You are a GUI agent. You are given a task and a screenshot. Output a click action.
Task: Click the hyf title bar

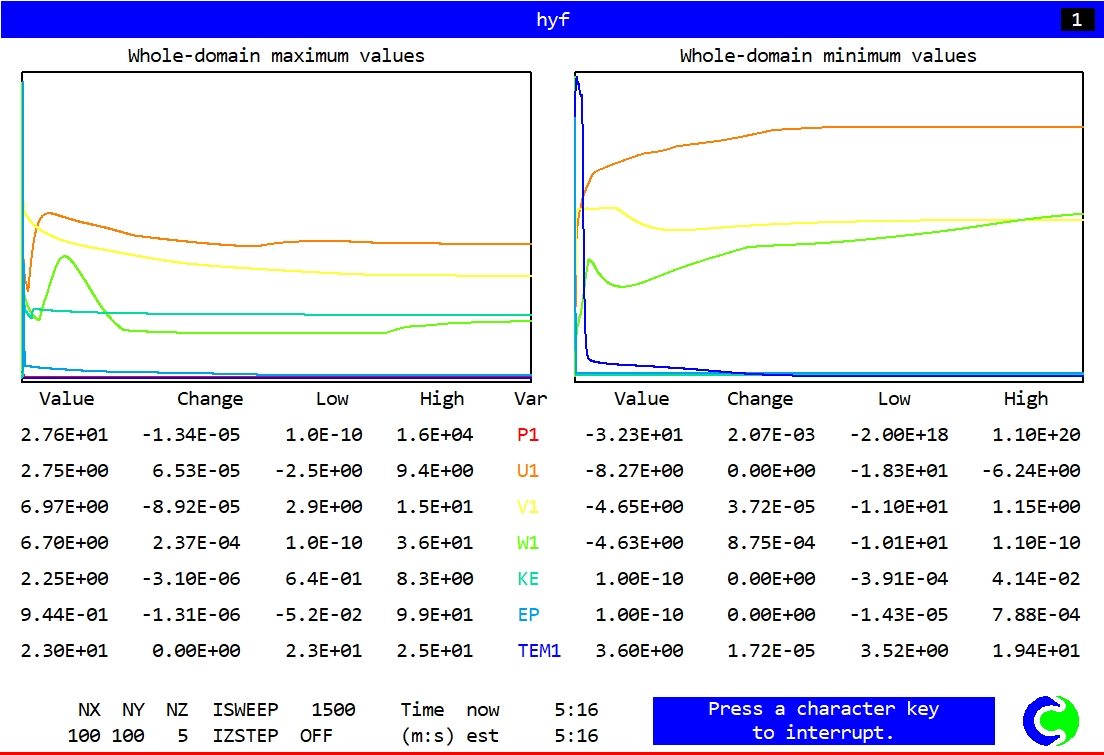[x=552, y=20]
